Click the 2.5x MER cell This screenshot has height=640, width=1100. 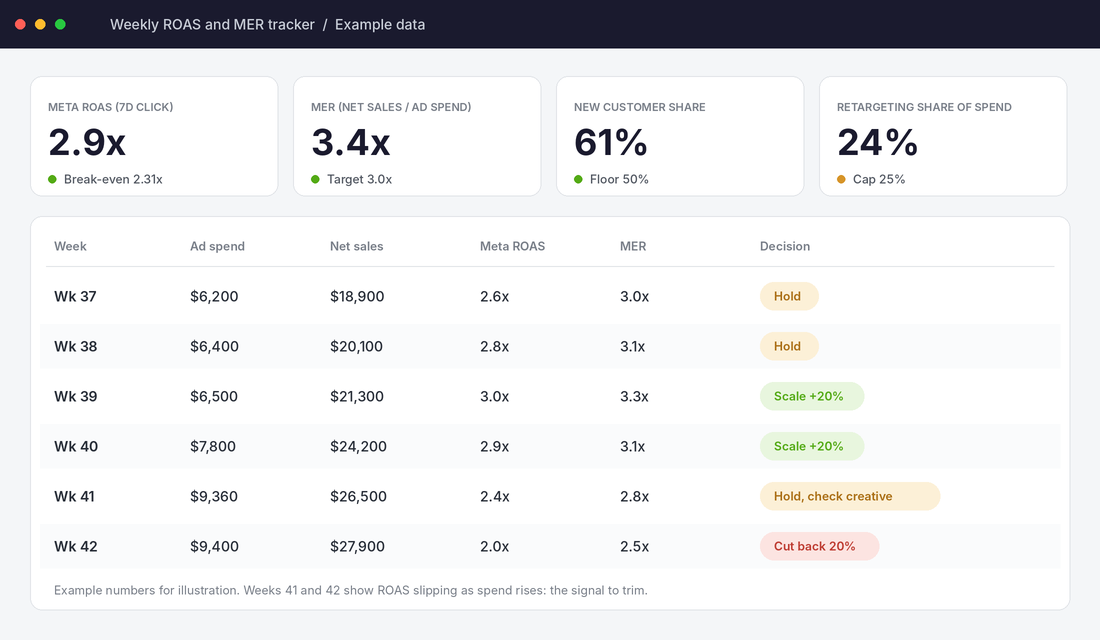pos(634,547)
